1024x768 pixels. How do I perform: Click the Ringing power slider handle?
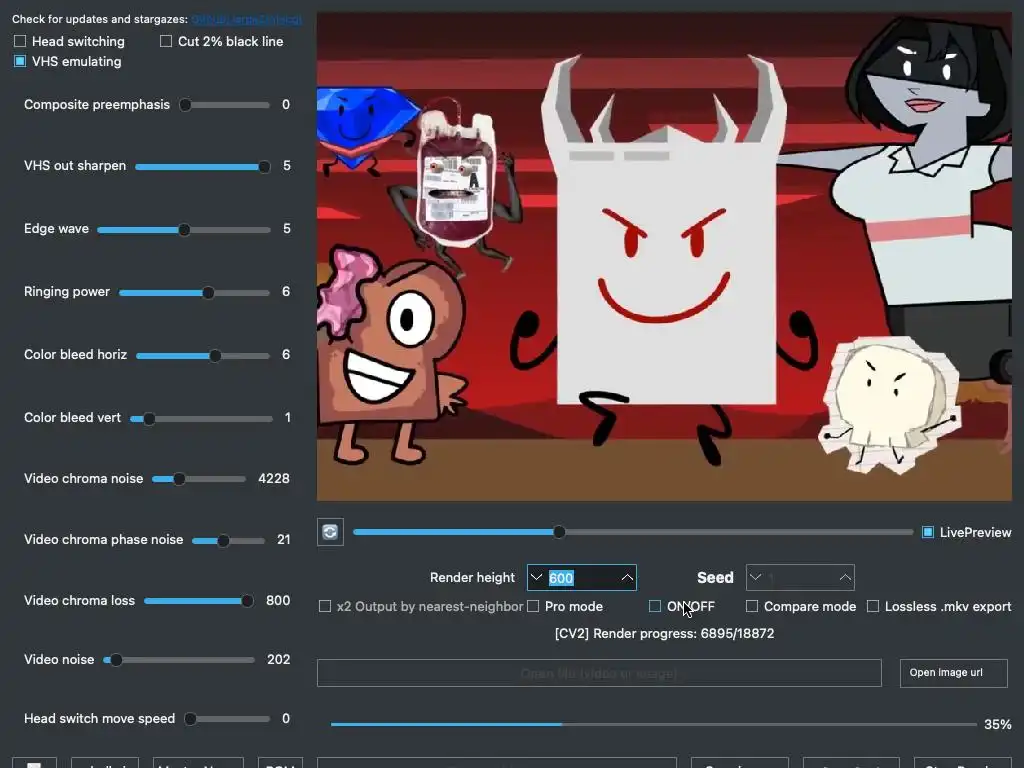click(208, 293)
